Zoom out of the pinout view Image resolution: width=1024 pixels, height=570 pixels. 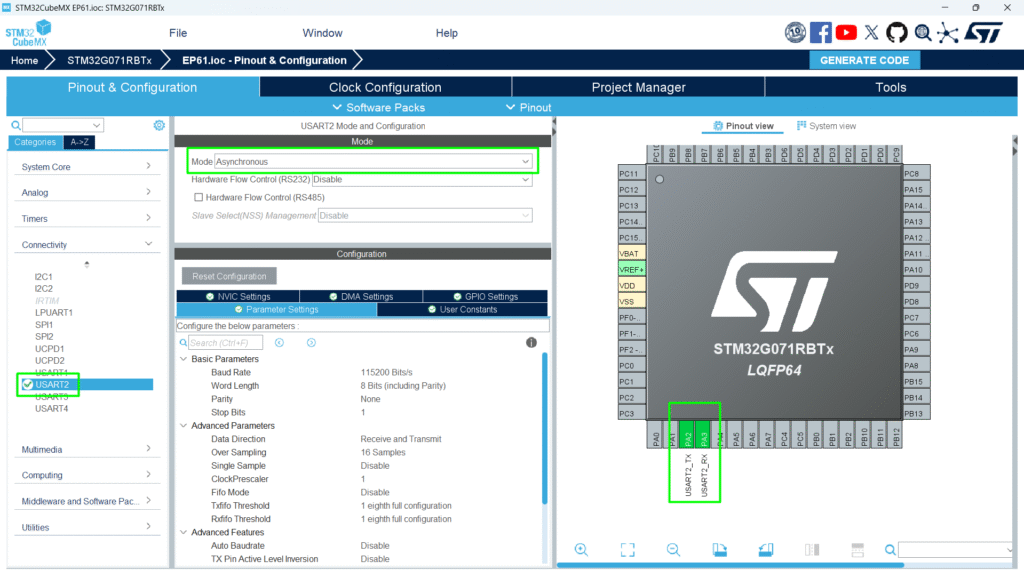673,549
